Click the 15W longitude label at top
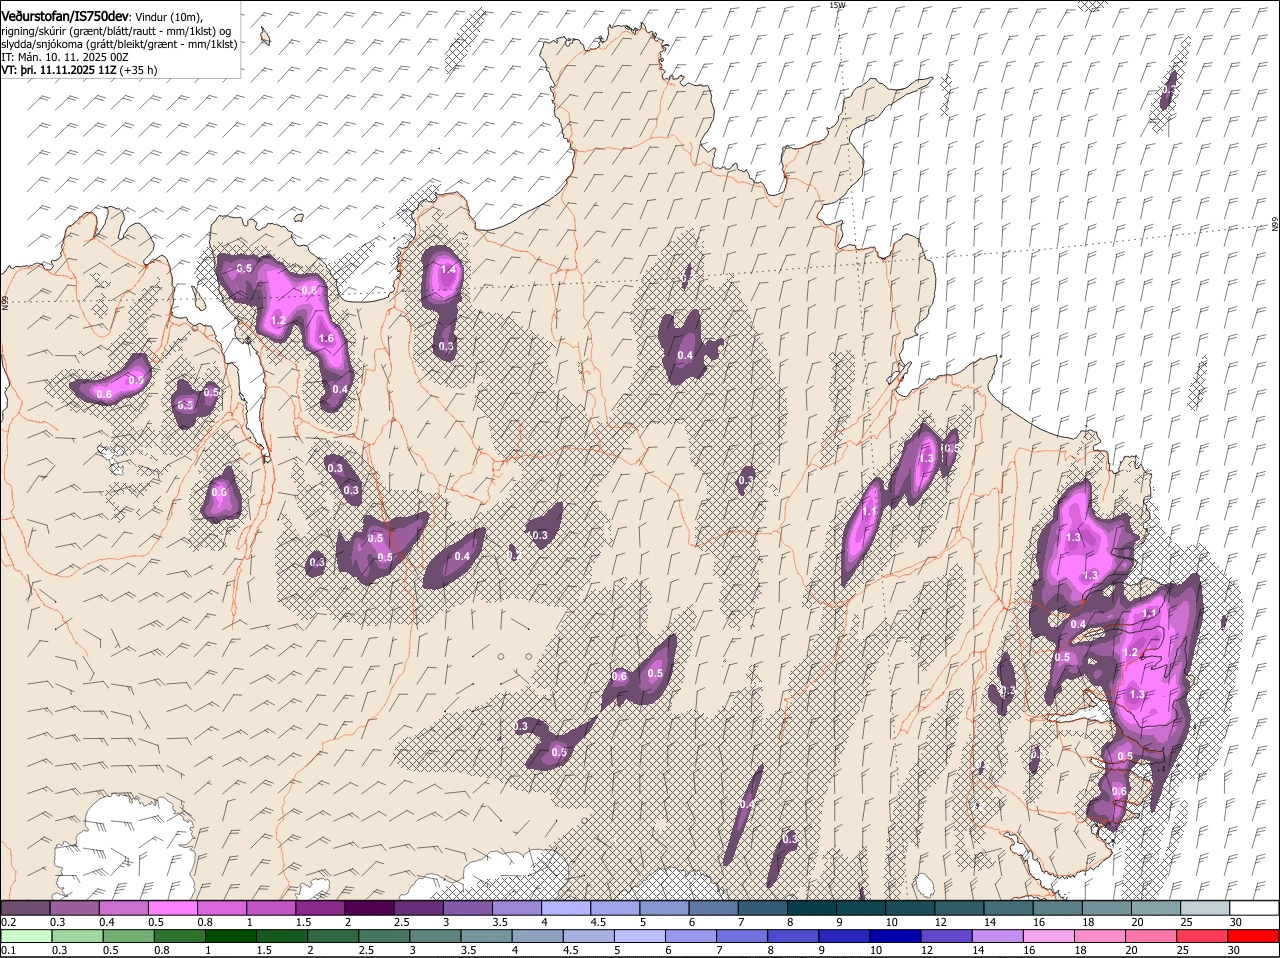 [x=837, y=5]
